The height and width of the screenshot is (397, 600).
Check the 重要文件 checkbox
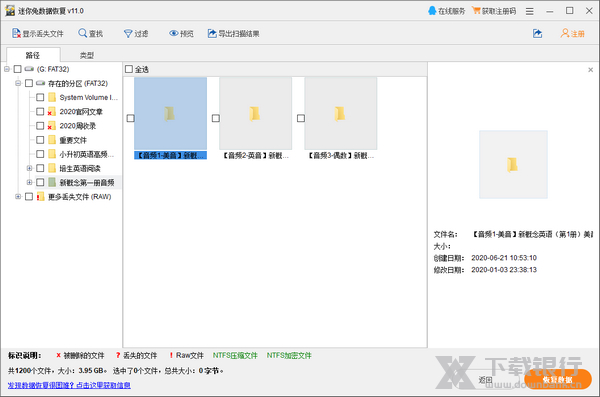coord(40,140)
